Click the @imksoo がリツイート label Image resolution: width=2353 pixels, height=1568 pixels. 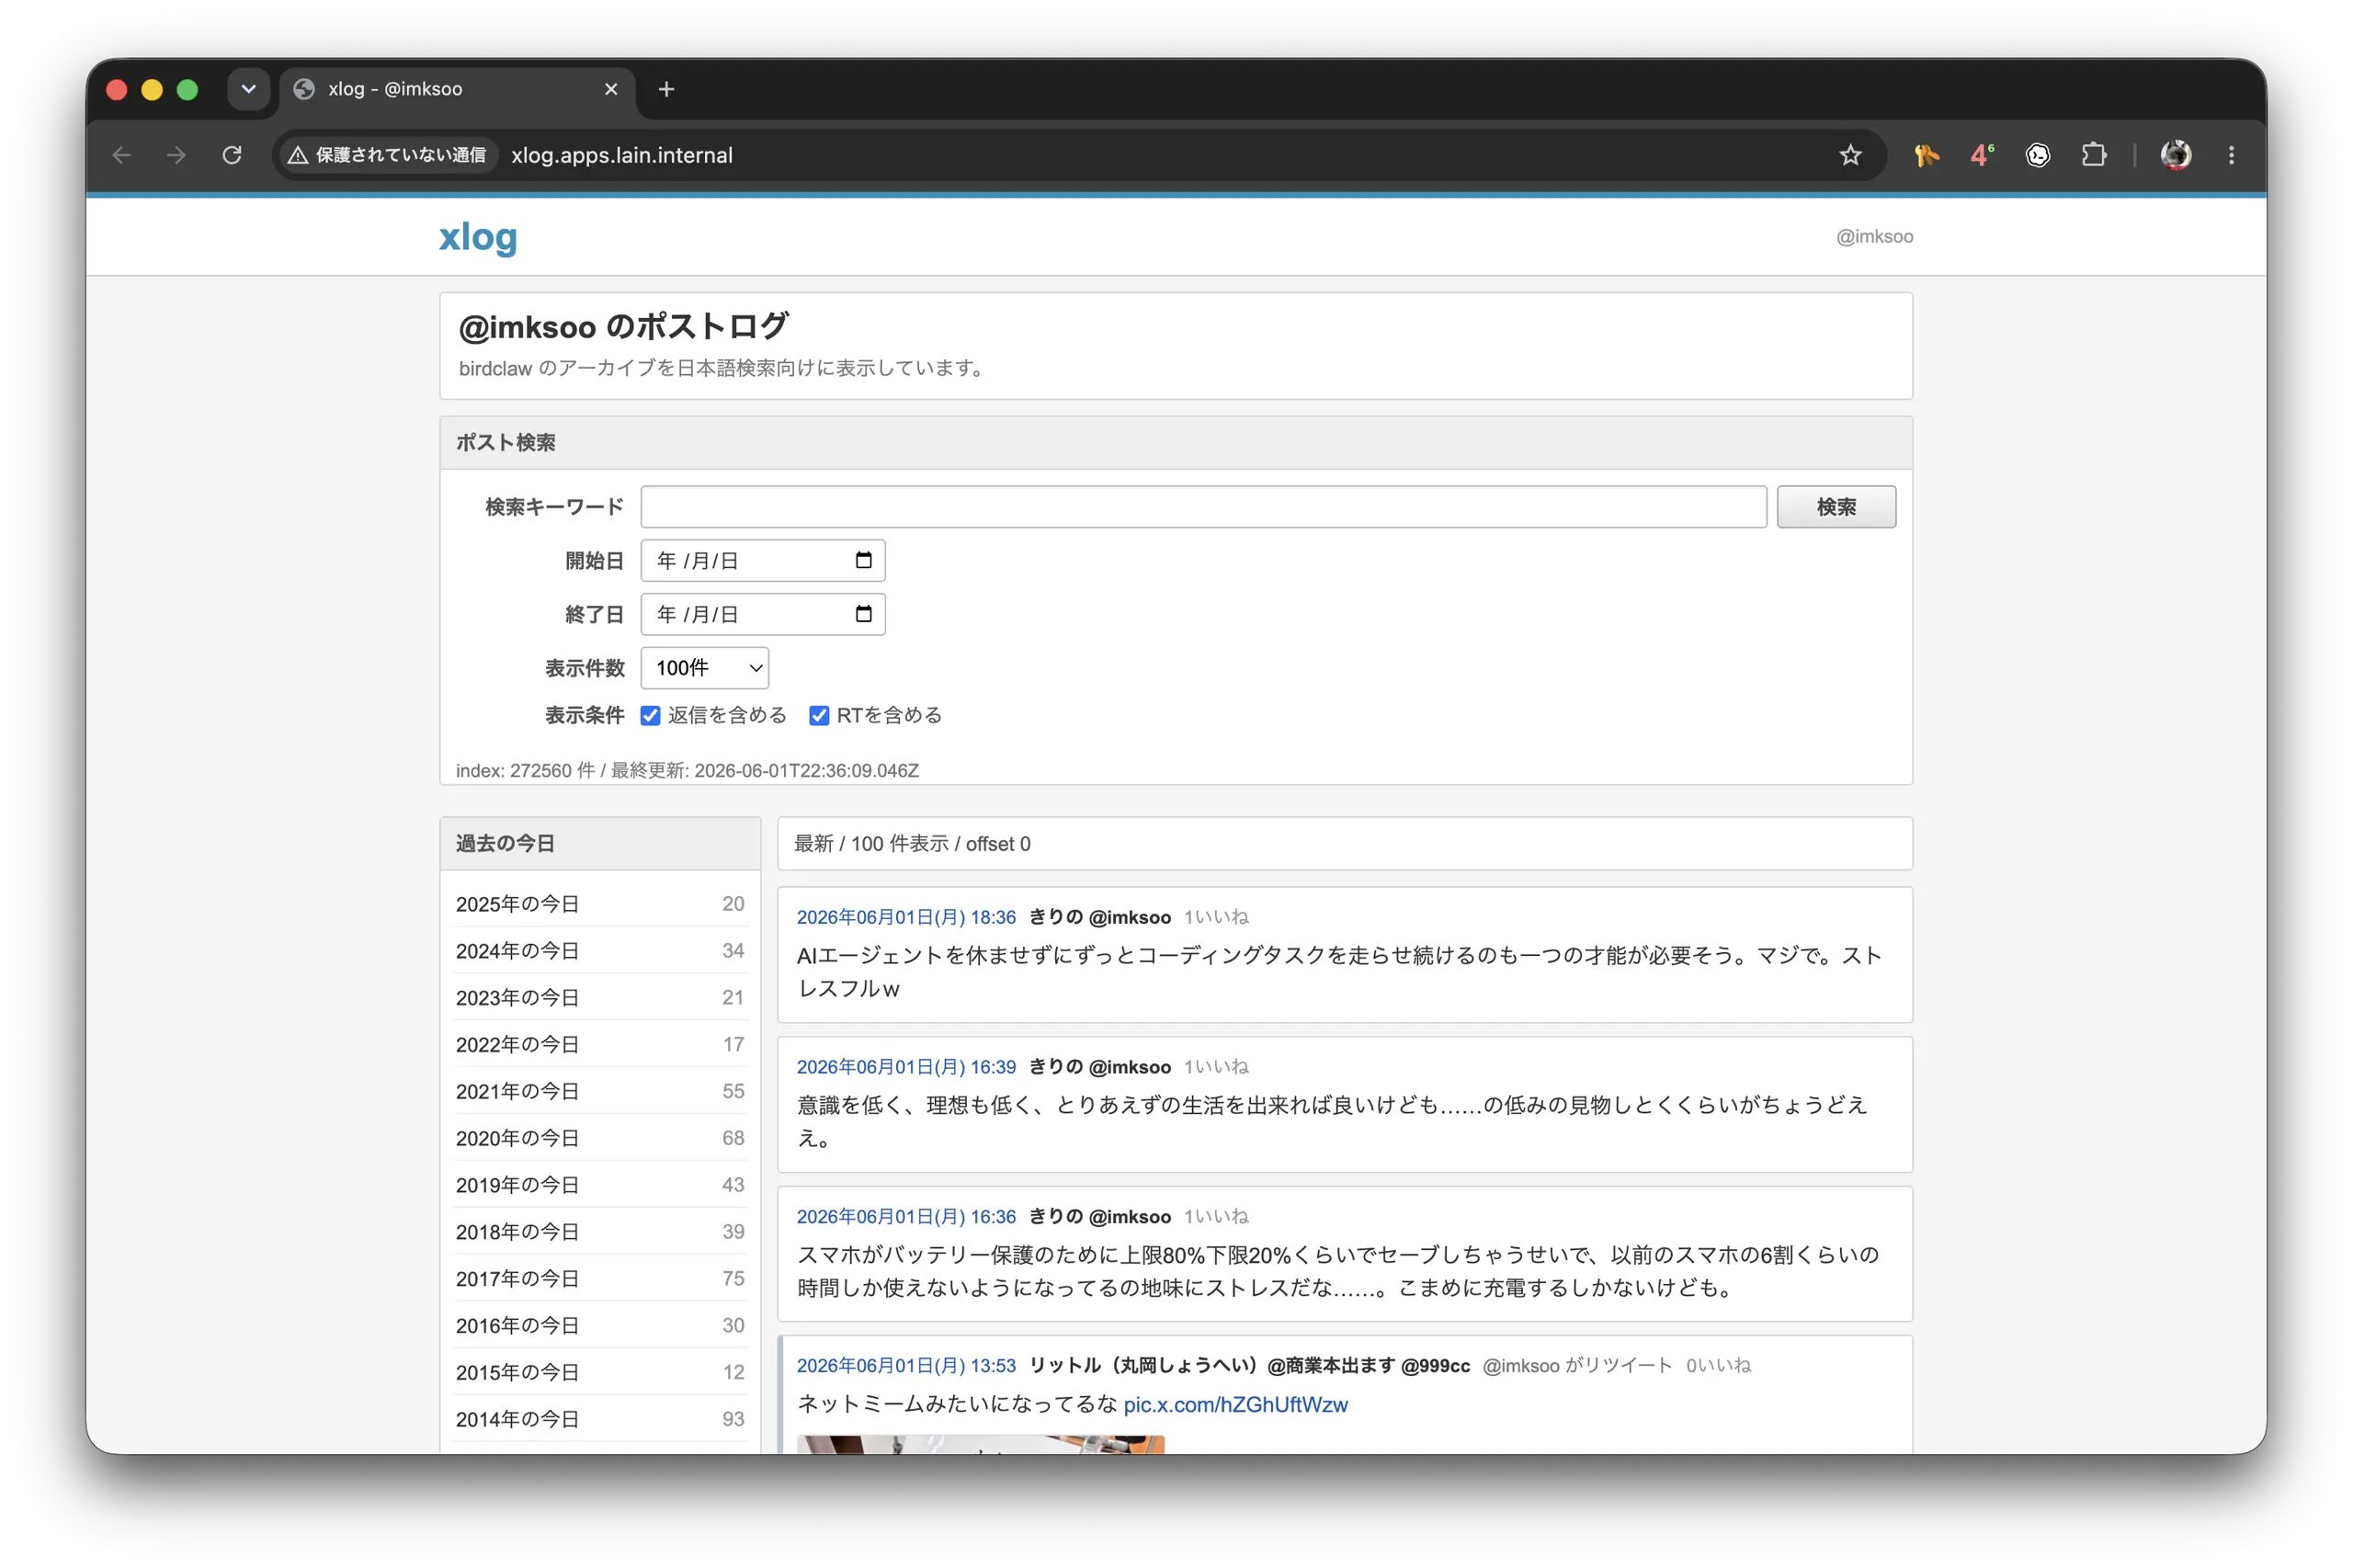pyautogui.click(x=1577, y=1366)
